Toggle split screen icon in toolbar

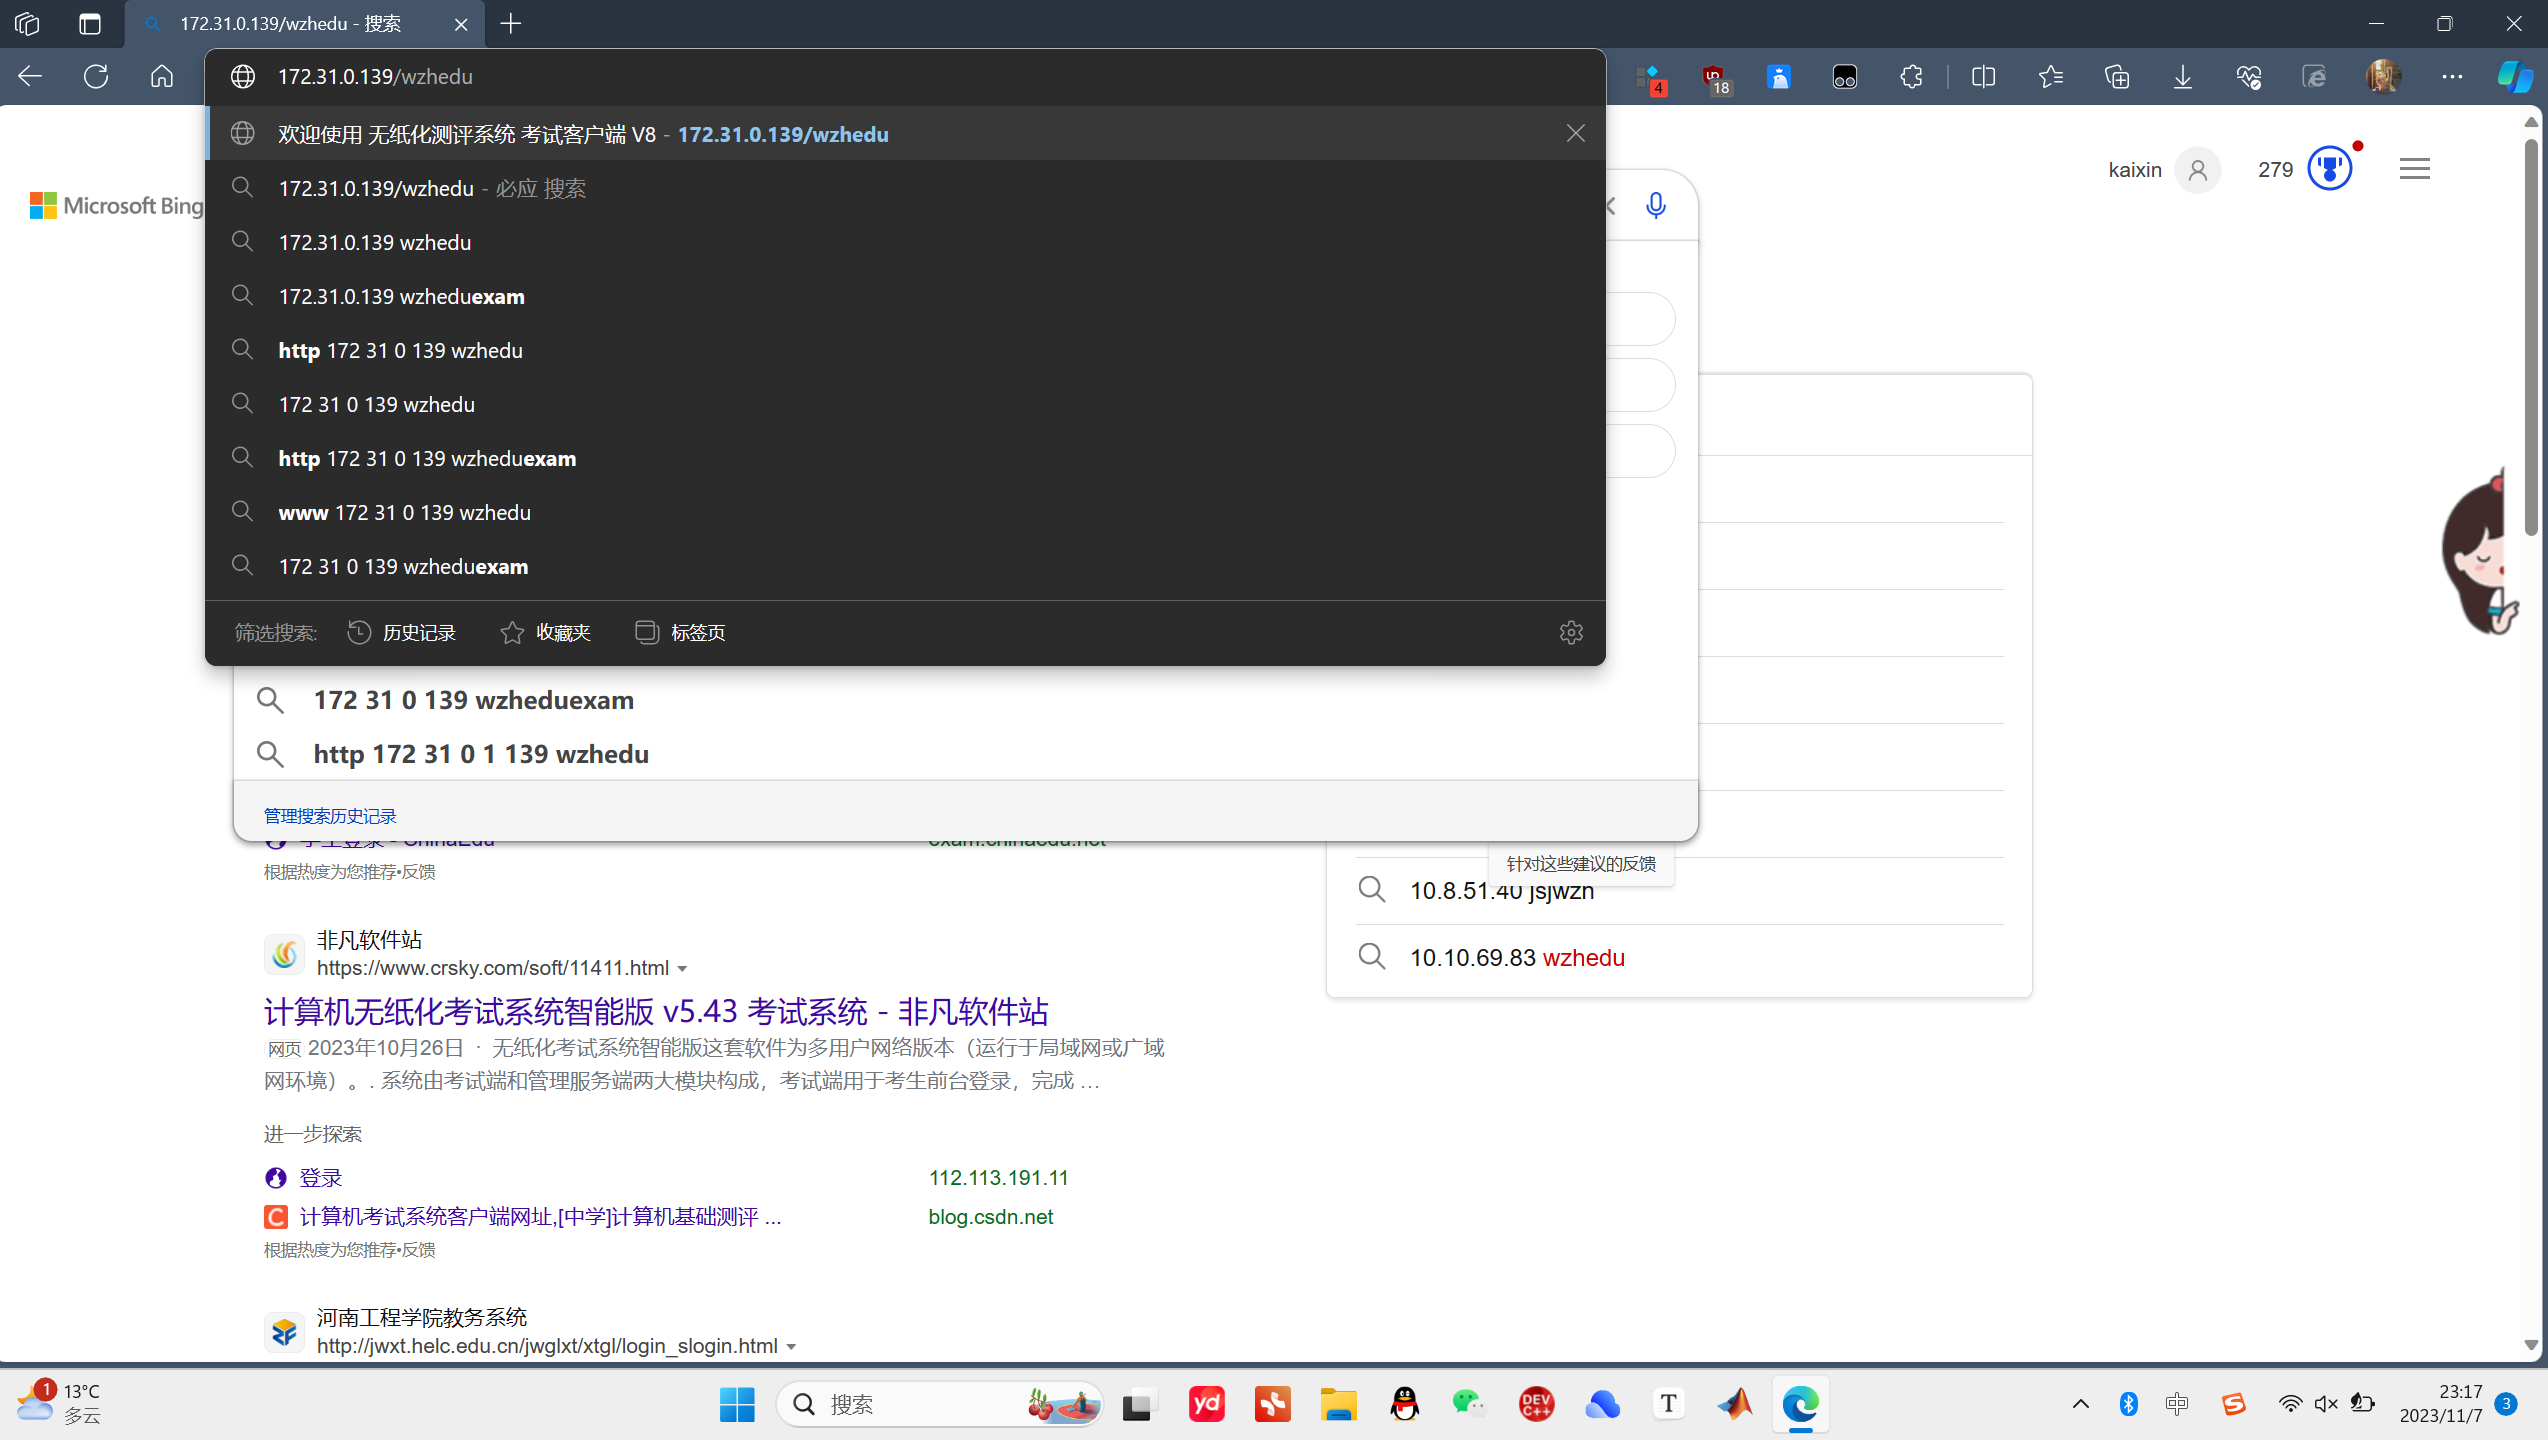tap(1983, 76)
